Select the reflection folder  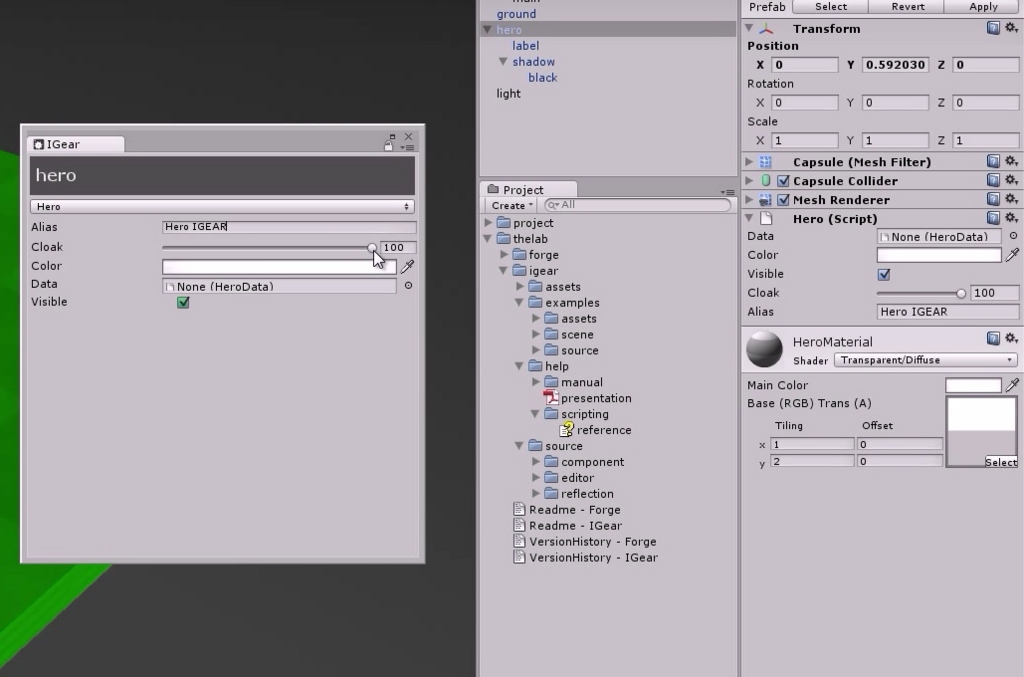579,494
